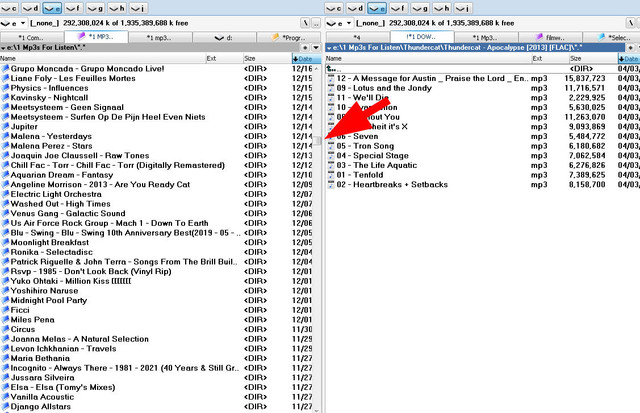Sort left panel by Name column
640x413 pixels.
[x=103, y=59]
